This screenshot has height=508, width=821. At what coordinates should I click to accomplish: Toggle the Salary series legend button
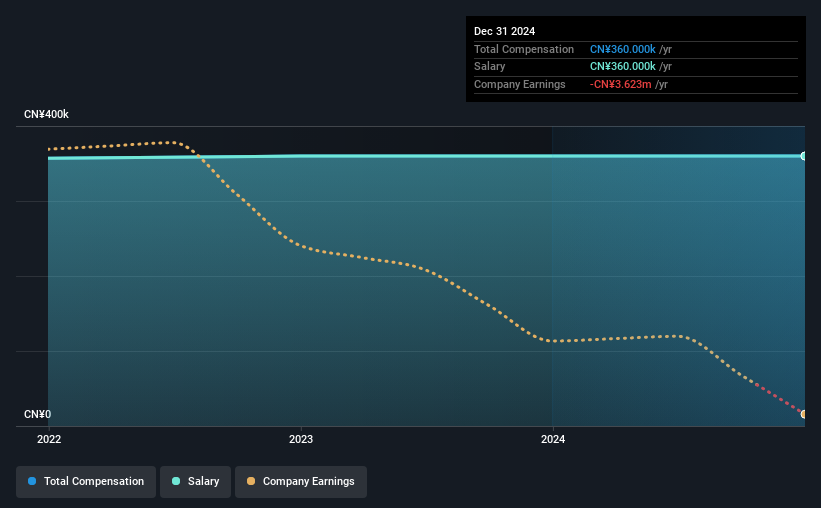click(x=195, y=481)
